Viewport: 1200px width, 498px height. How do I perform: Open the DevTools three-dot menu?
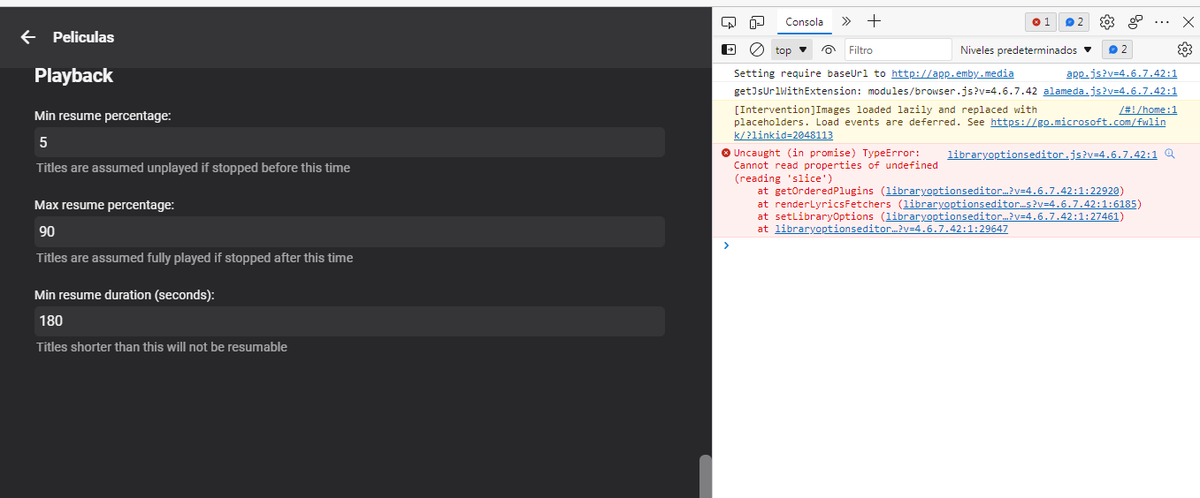[1161, 22]
